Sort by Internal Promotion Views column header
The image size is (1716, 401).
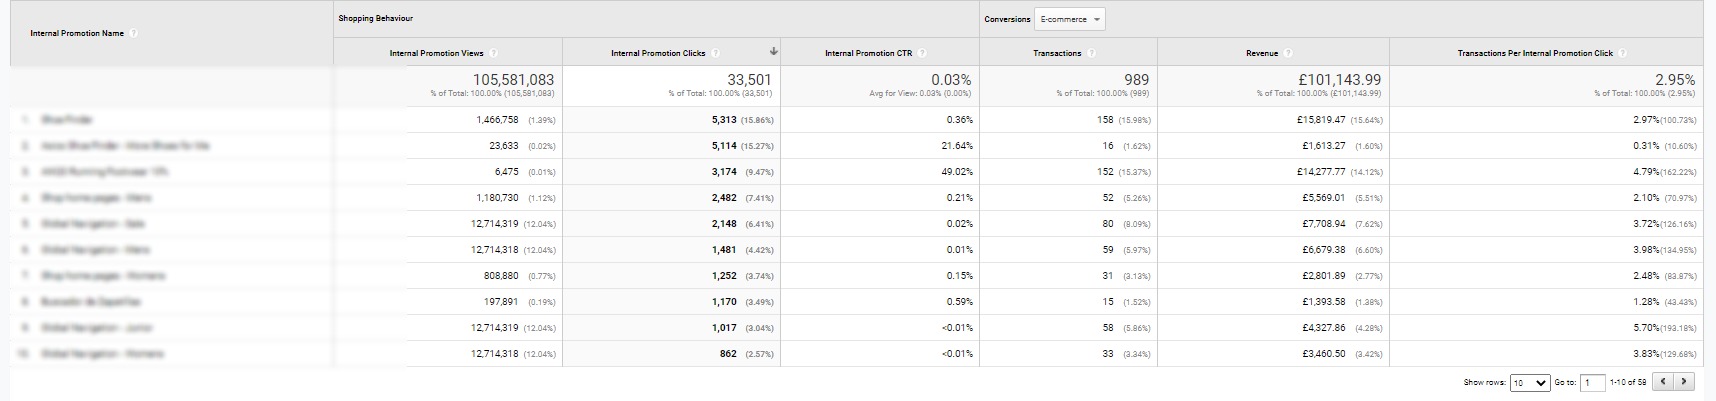(437, 53)
